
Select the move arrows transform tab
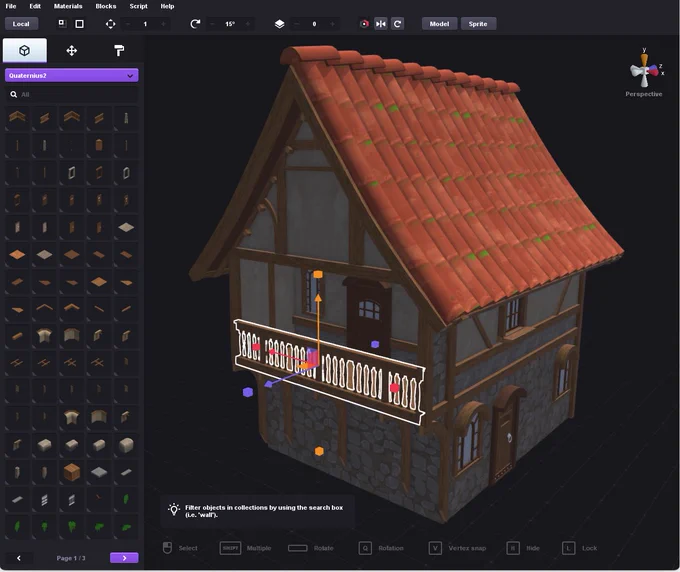tap(72, 51)
